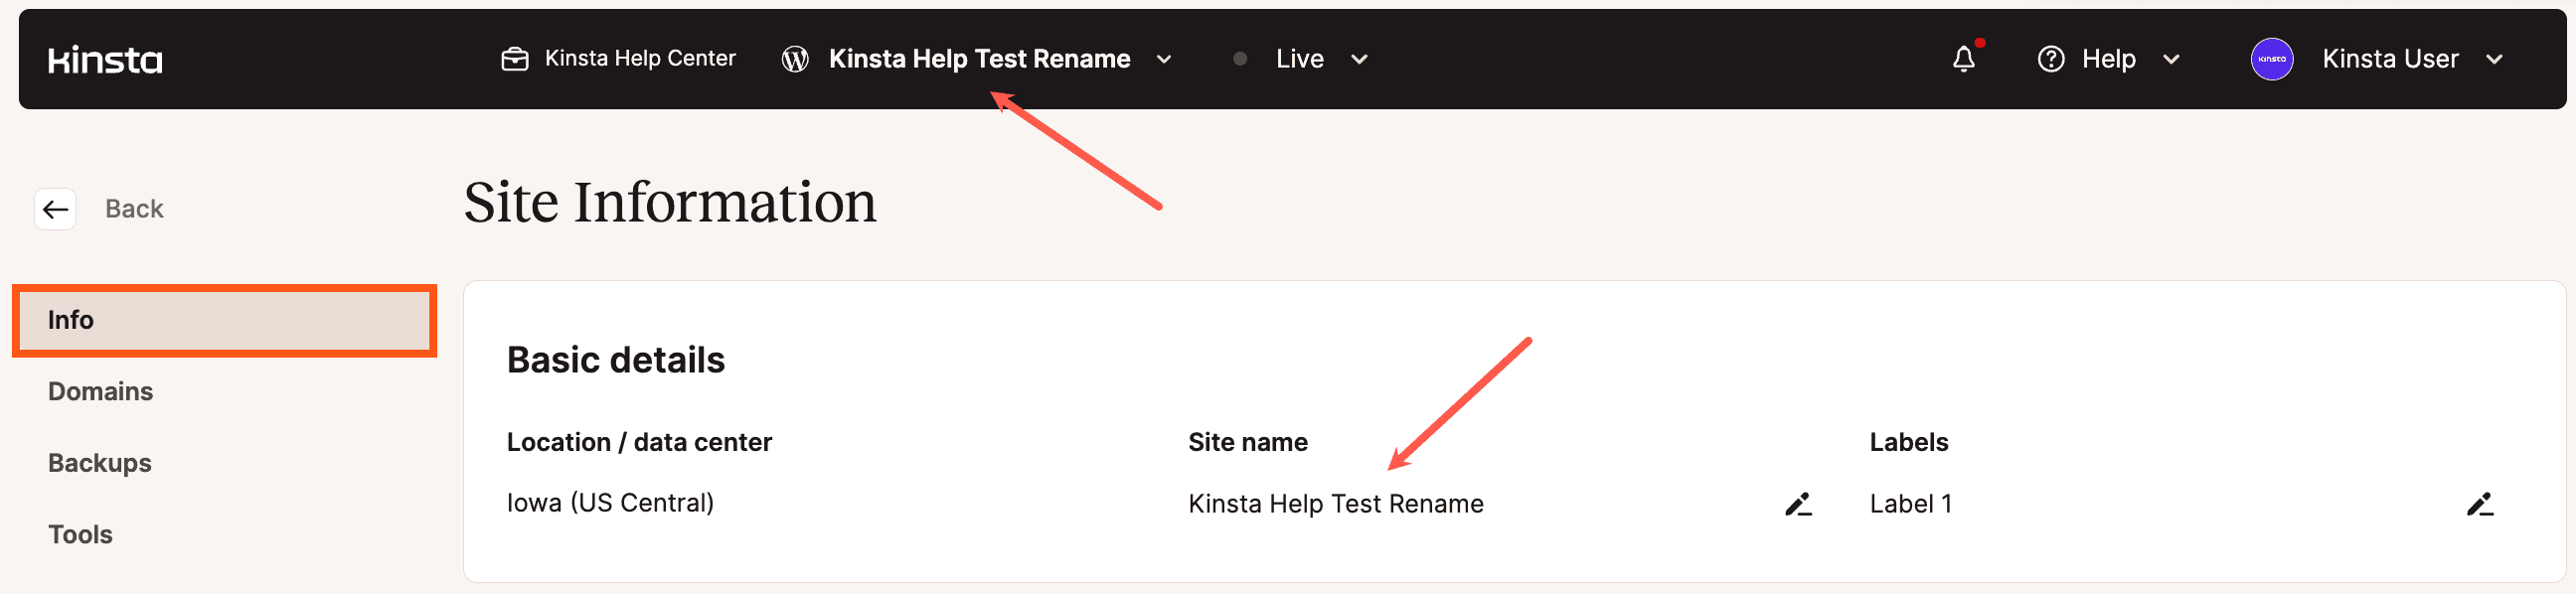Edit the site name with pencil icon
Screen dimensions: 2576x594
pyautogui.click(x=1797, y=504)
